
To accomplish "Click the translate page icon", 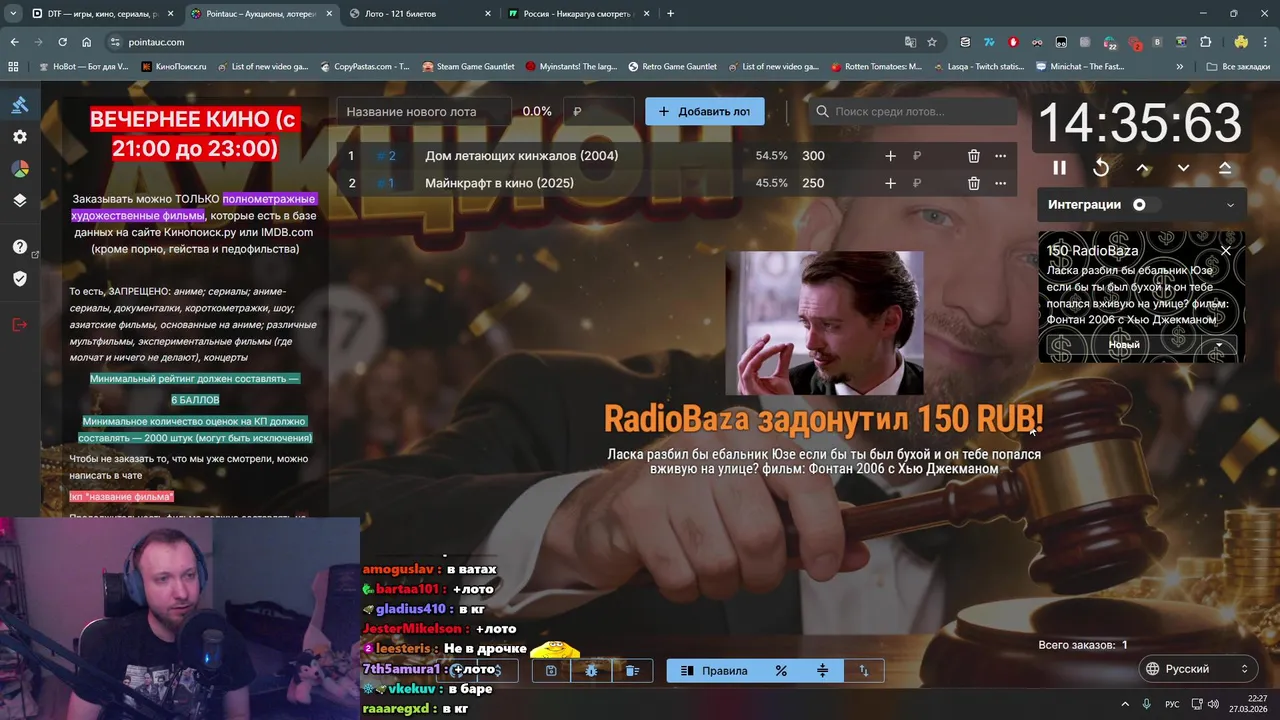I will click(910, 42).
